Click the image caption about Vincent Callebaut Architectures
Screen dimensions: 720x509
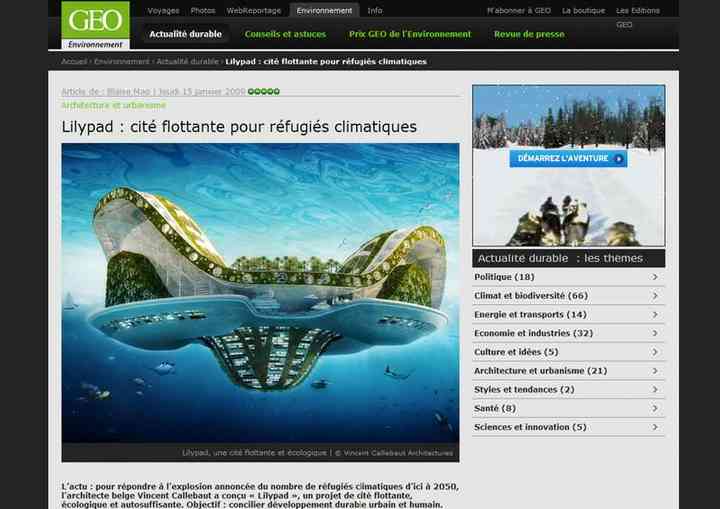pyautogui.click(x=317, y=453)
